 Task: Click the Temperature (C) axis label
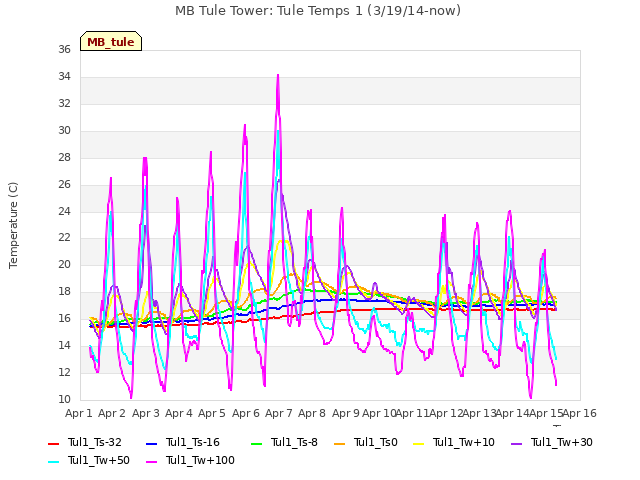point(13,225)
